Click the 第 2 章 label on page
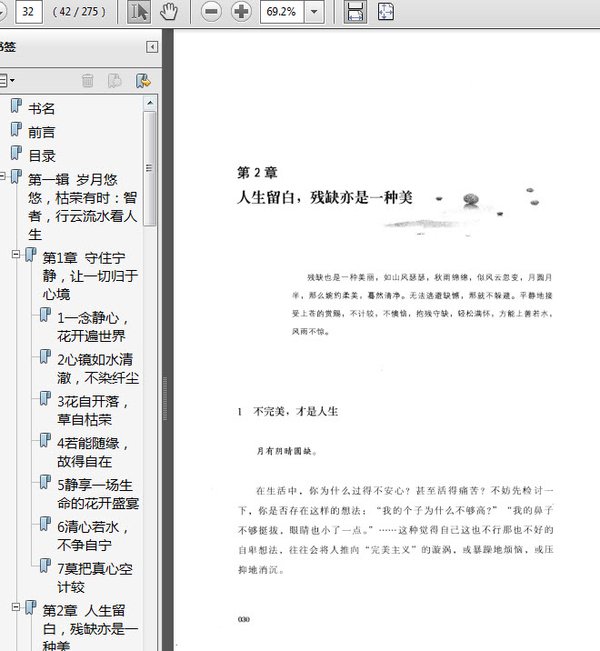Screen dimensions: 600x651 pos(257,172)
